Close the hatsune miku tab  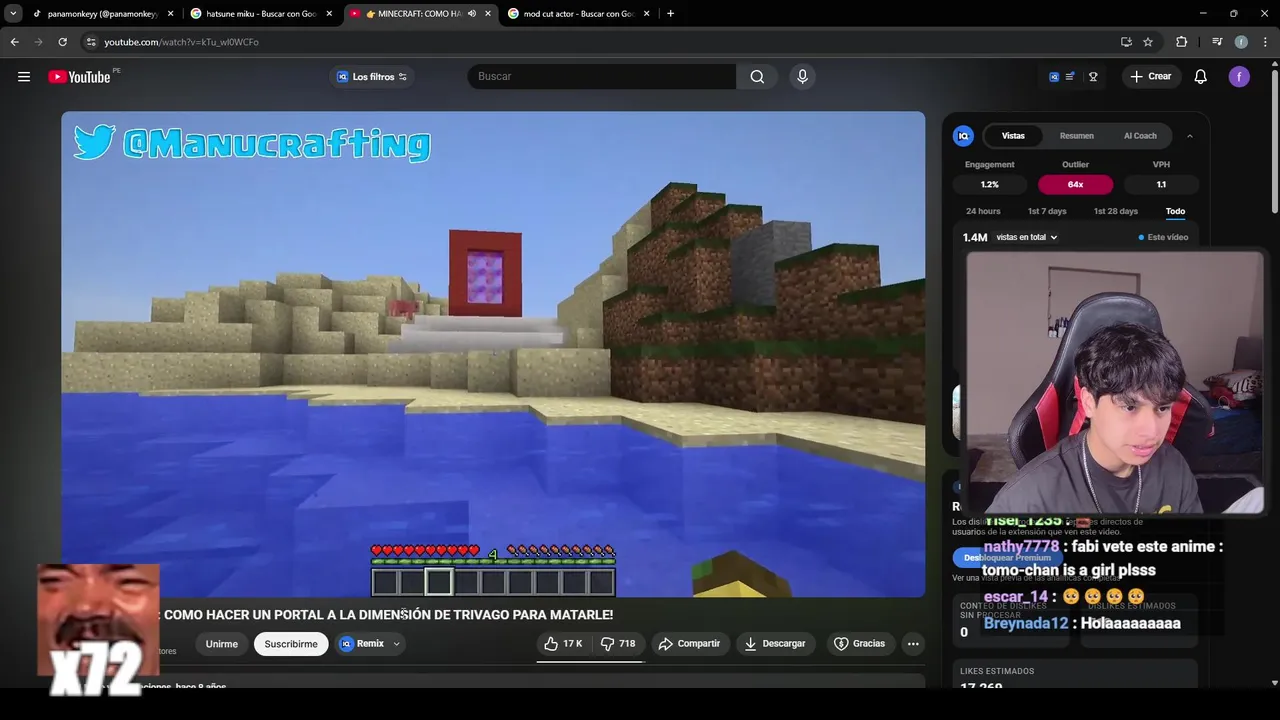point(329,14)
